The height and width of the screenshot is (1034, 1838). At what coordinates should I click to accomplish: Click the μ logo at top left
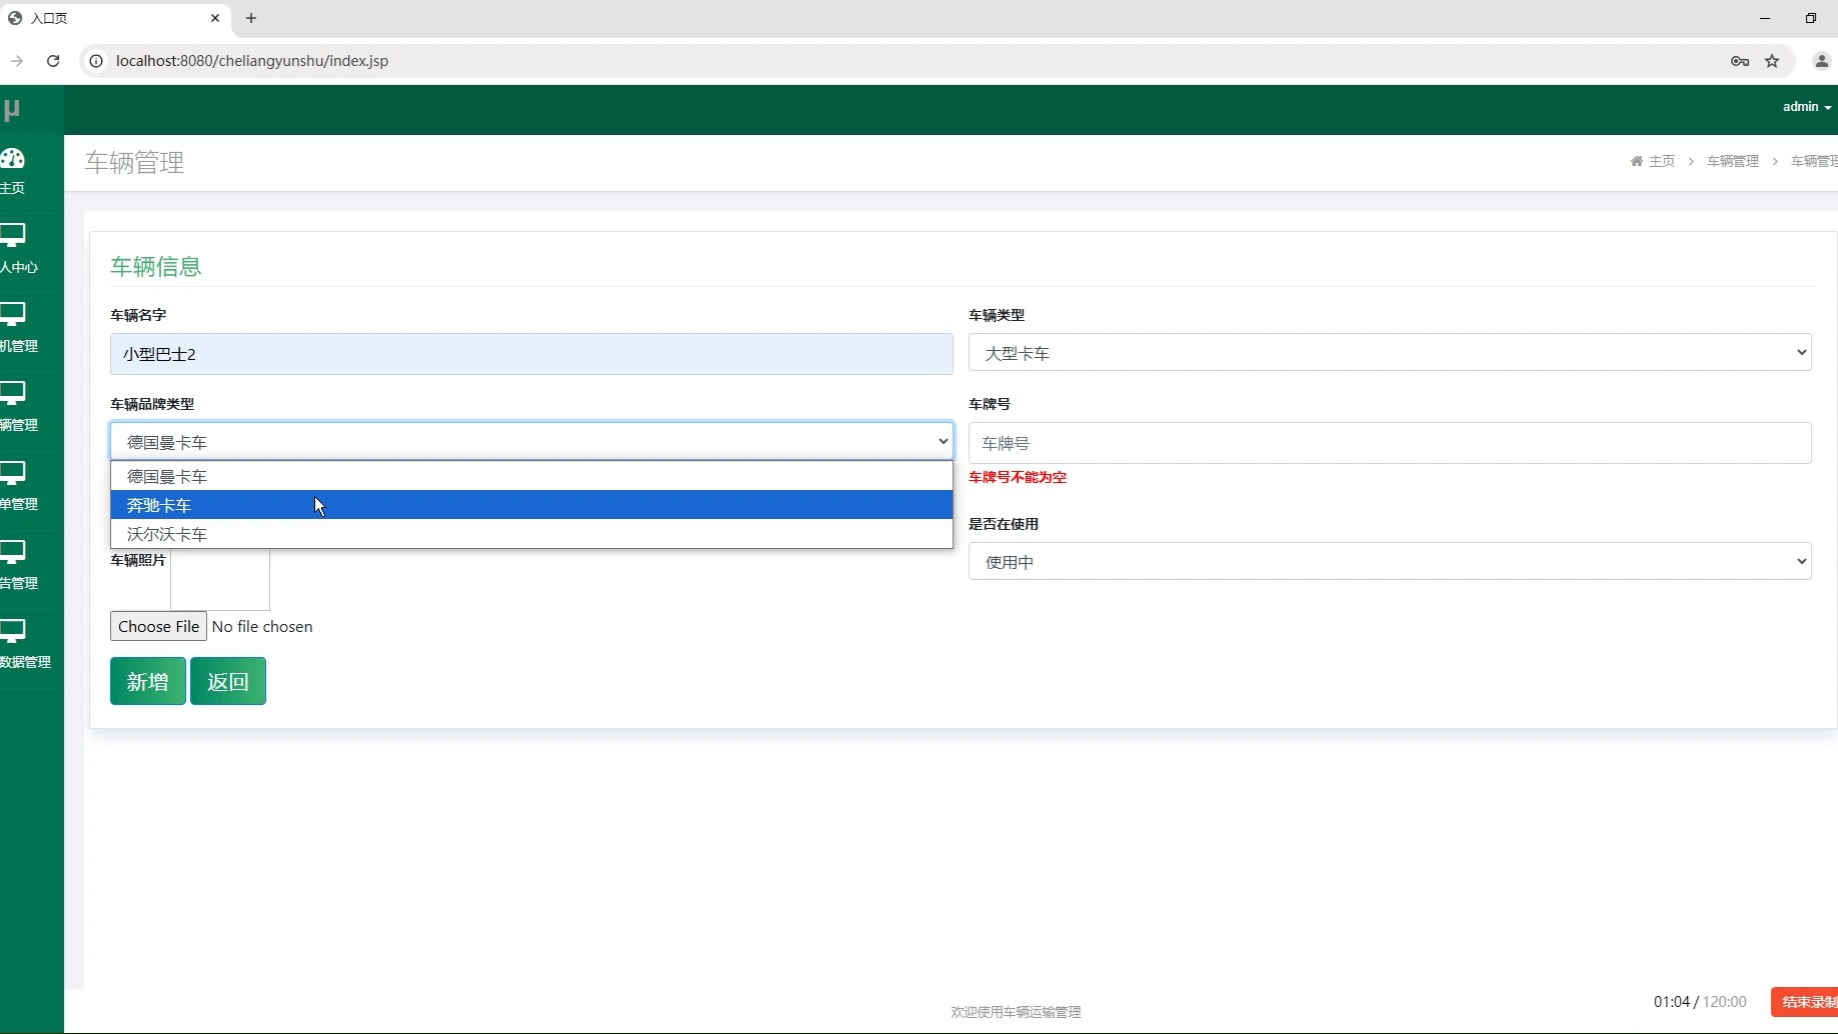pos(12,109)
